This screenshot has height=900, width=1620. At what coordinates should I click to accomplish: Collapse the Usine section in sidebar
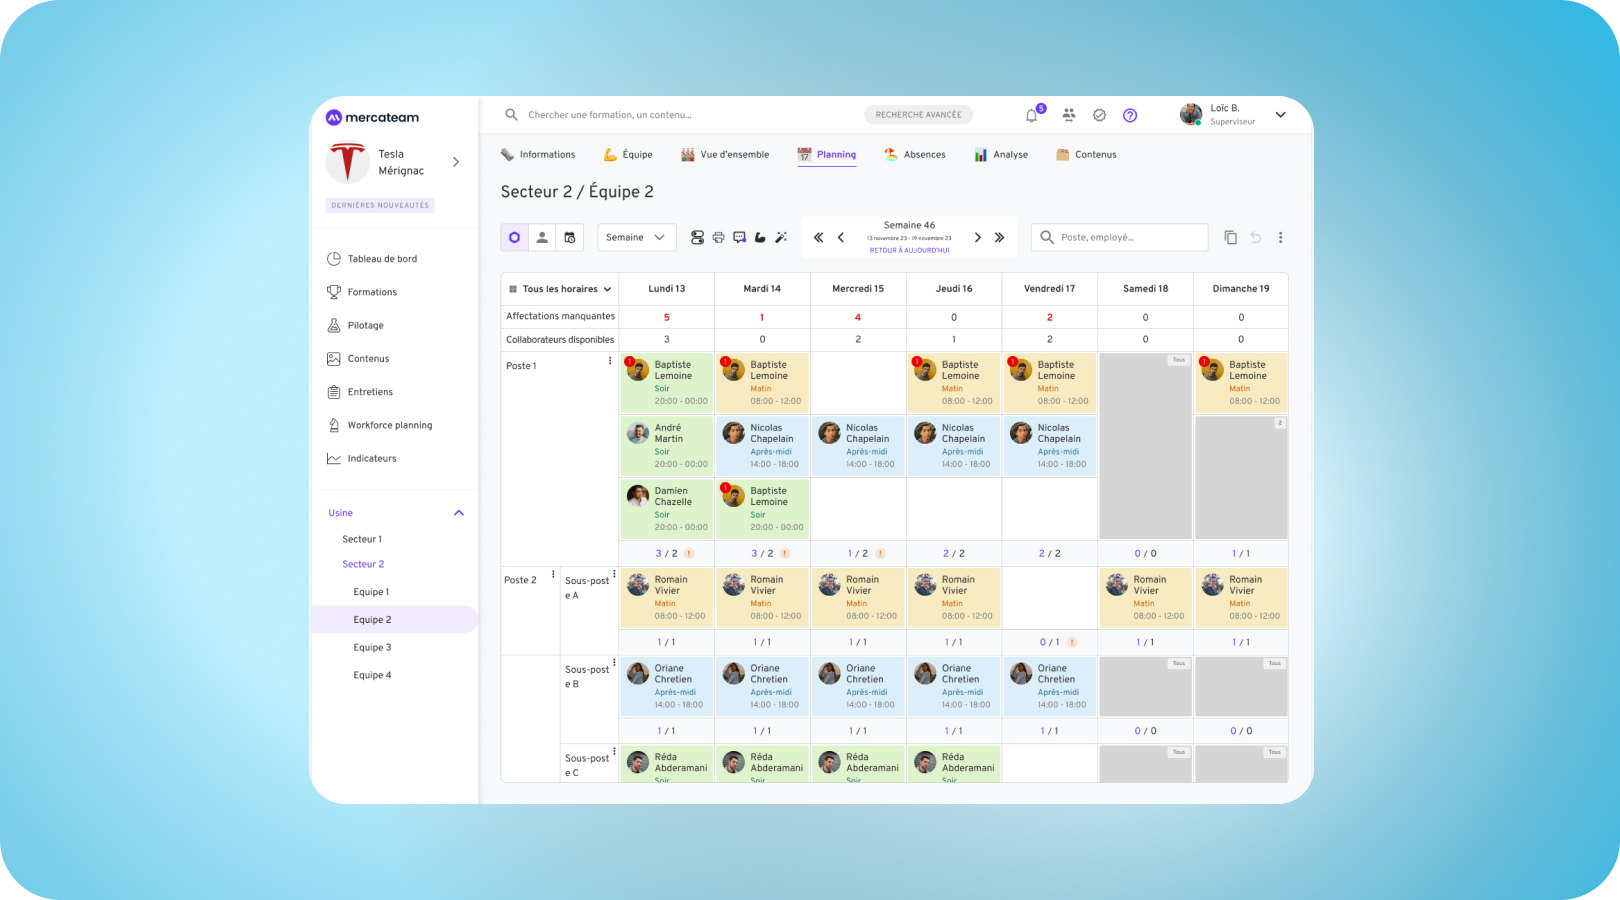point(459,513)
